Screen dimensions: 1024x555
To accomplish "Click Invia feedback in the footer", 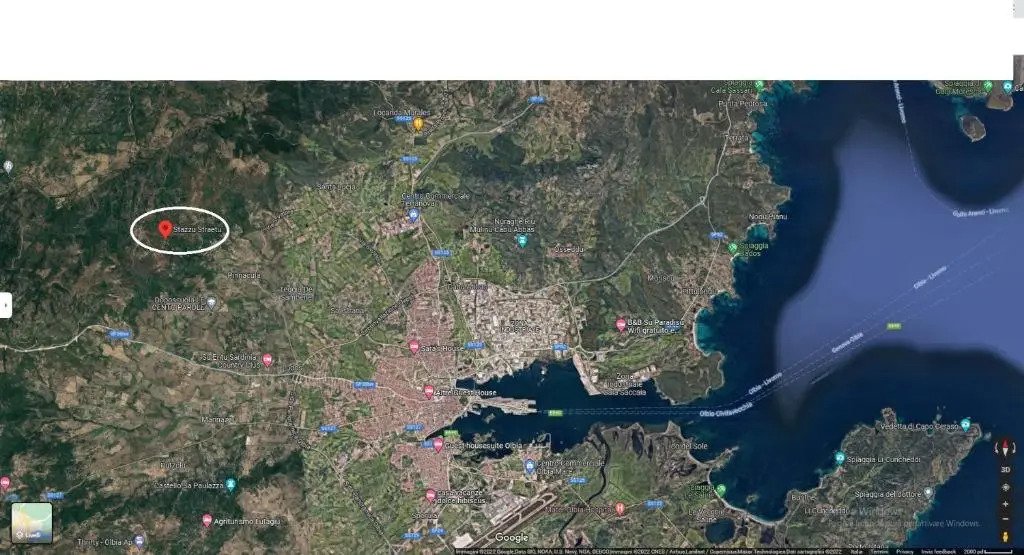I will coord(938,551).
